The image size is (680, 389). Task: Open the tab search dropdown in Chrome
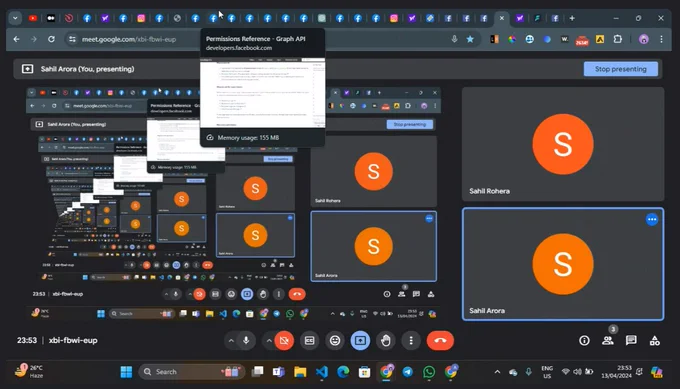15,18
